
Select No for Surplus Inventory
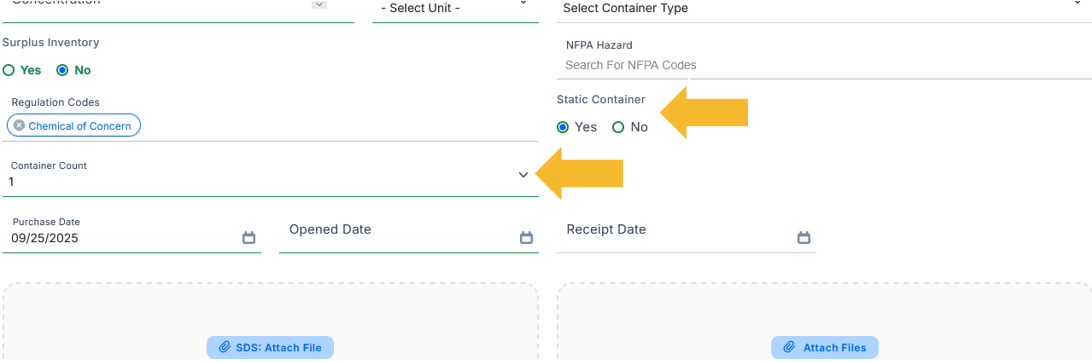(62, 70)
